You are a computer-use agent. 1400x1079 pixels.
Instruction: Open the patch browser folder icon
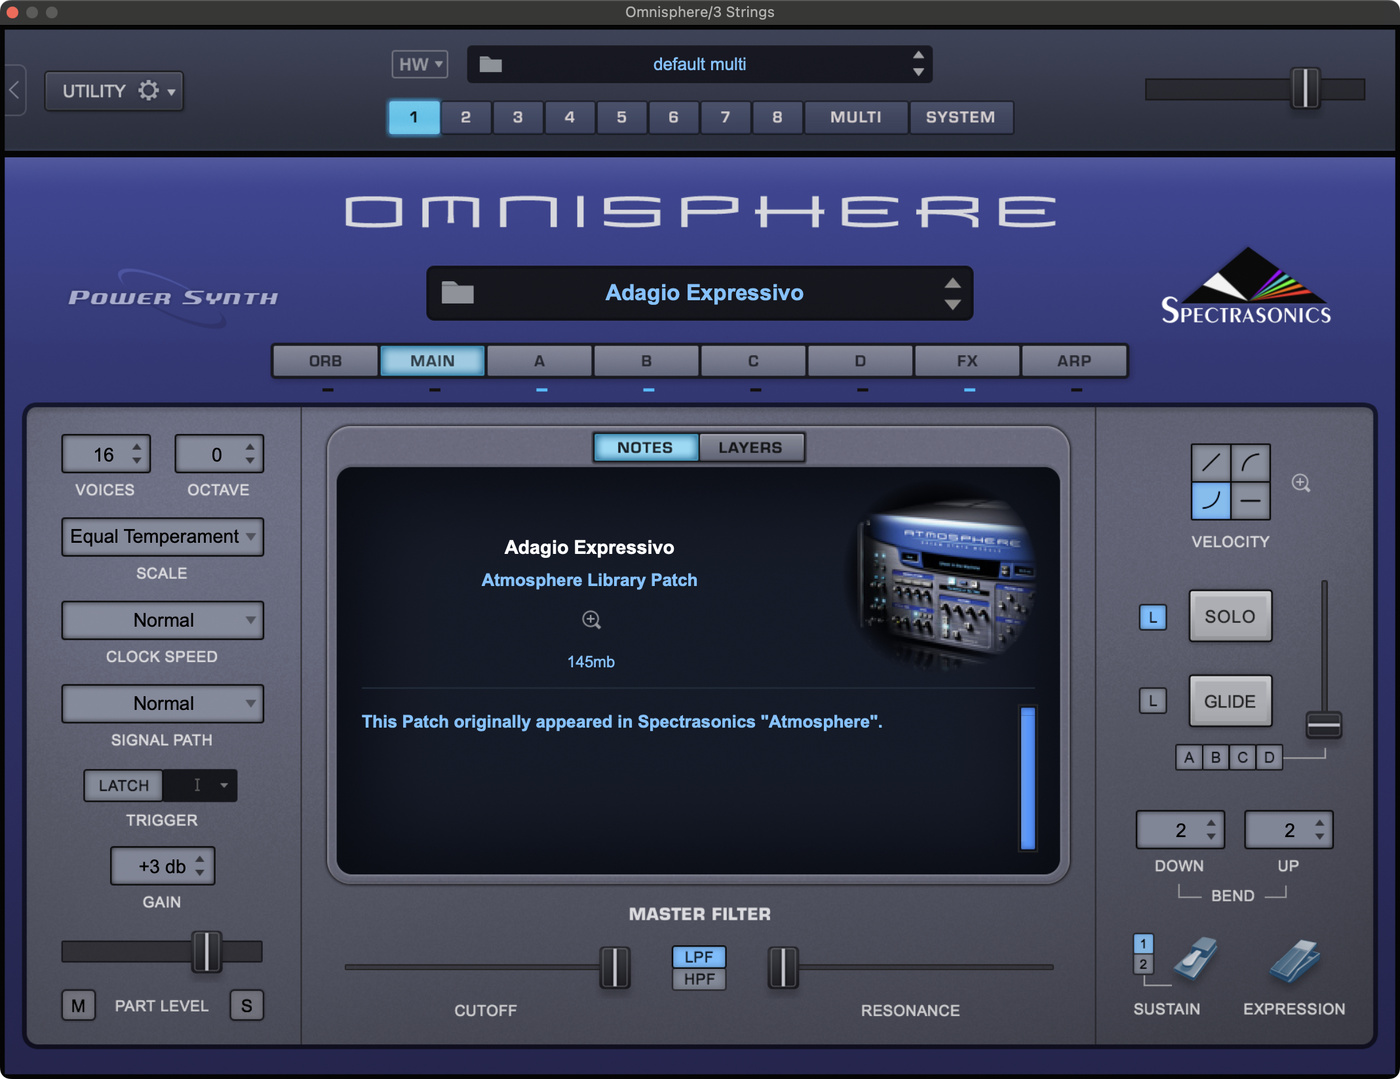pos(457,293)
